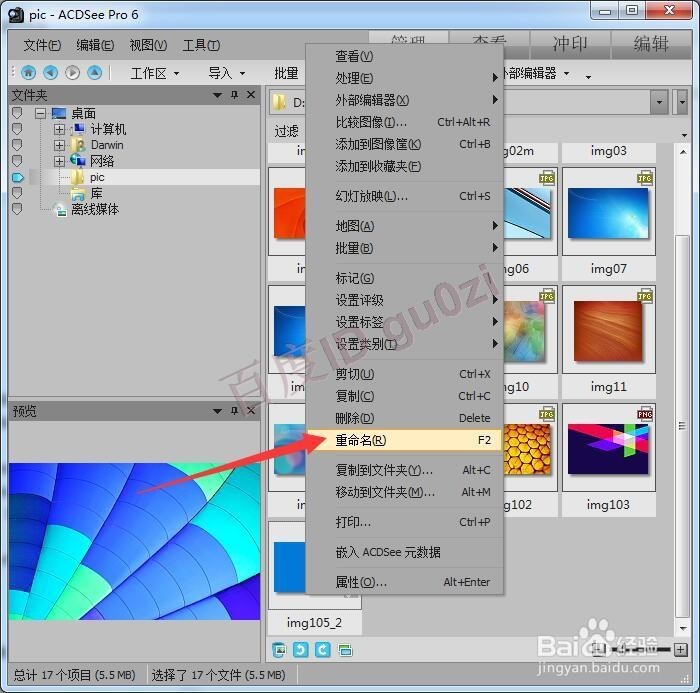Click the 计算机 computer icon in tree
The width and height of the screenshot is (700, 693).
coord(79,129)
